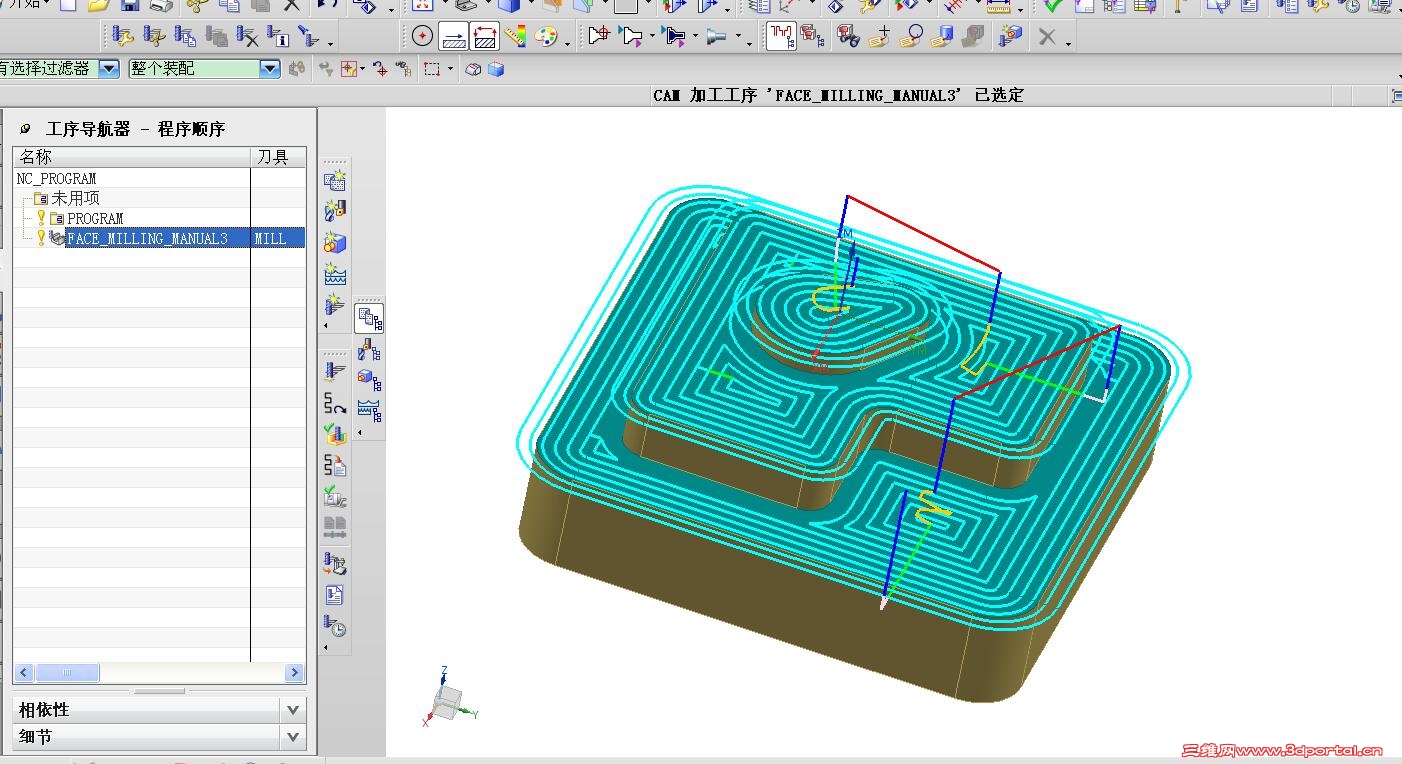Click the Shop Documentation icon
Viewport: 1402px width, 764px height.
(334, 595)
